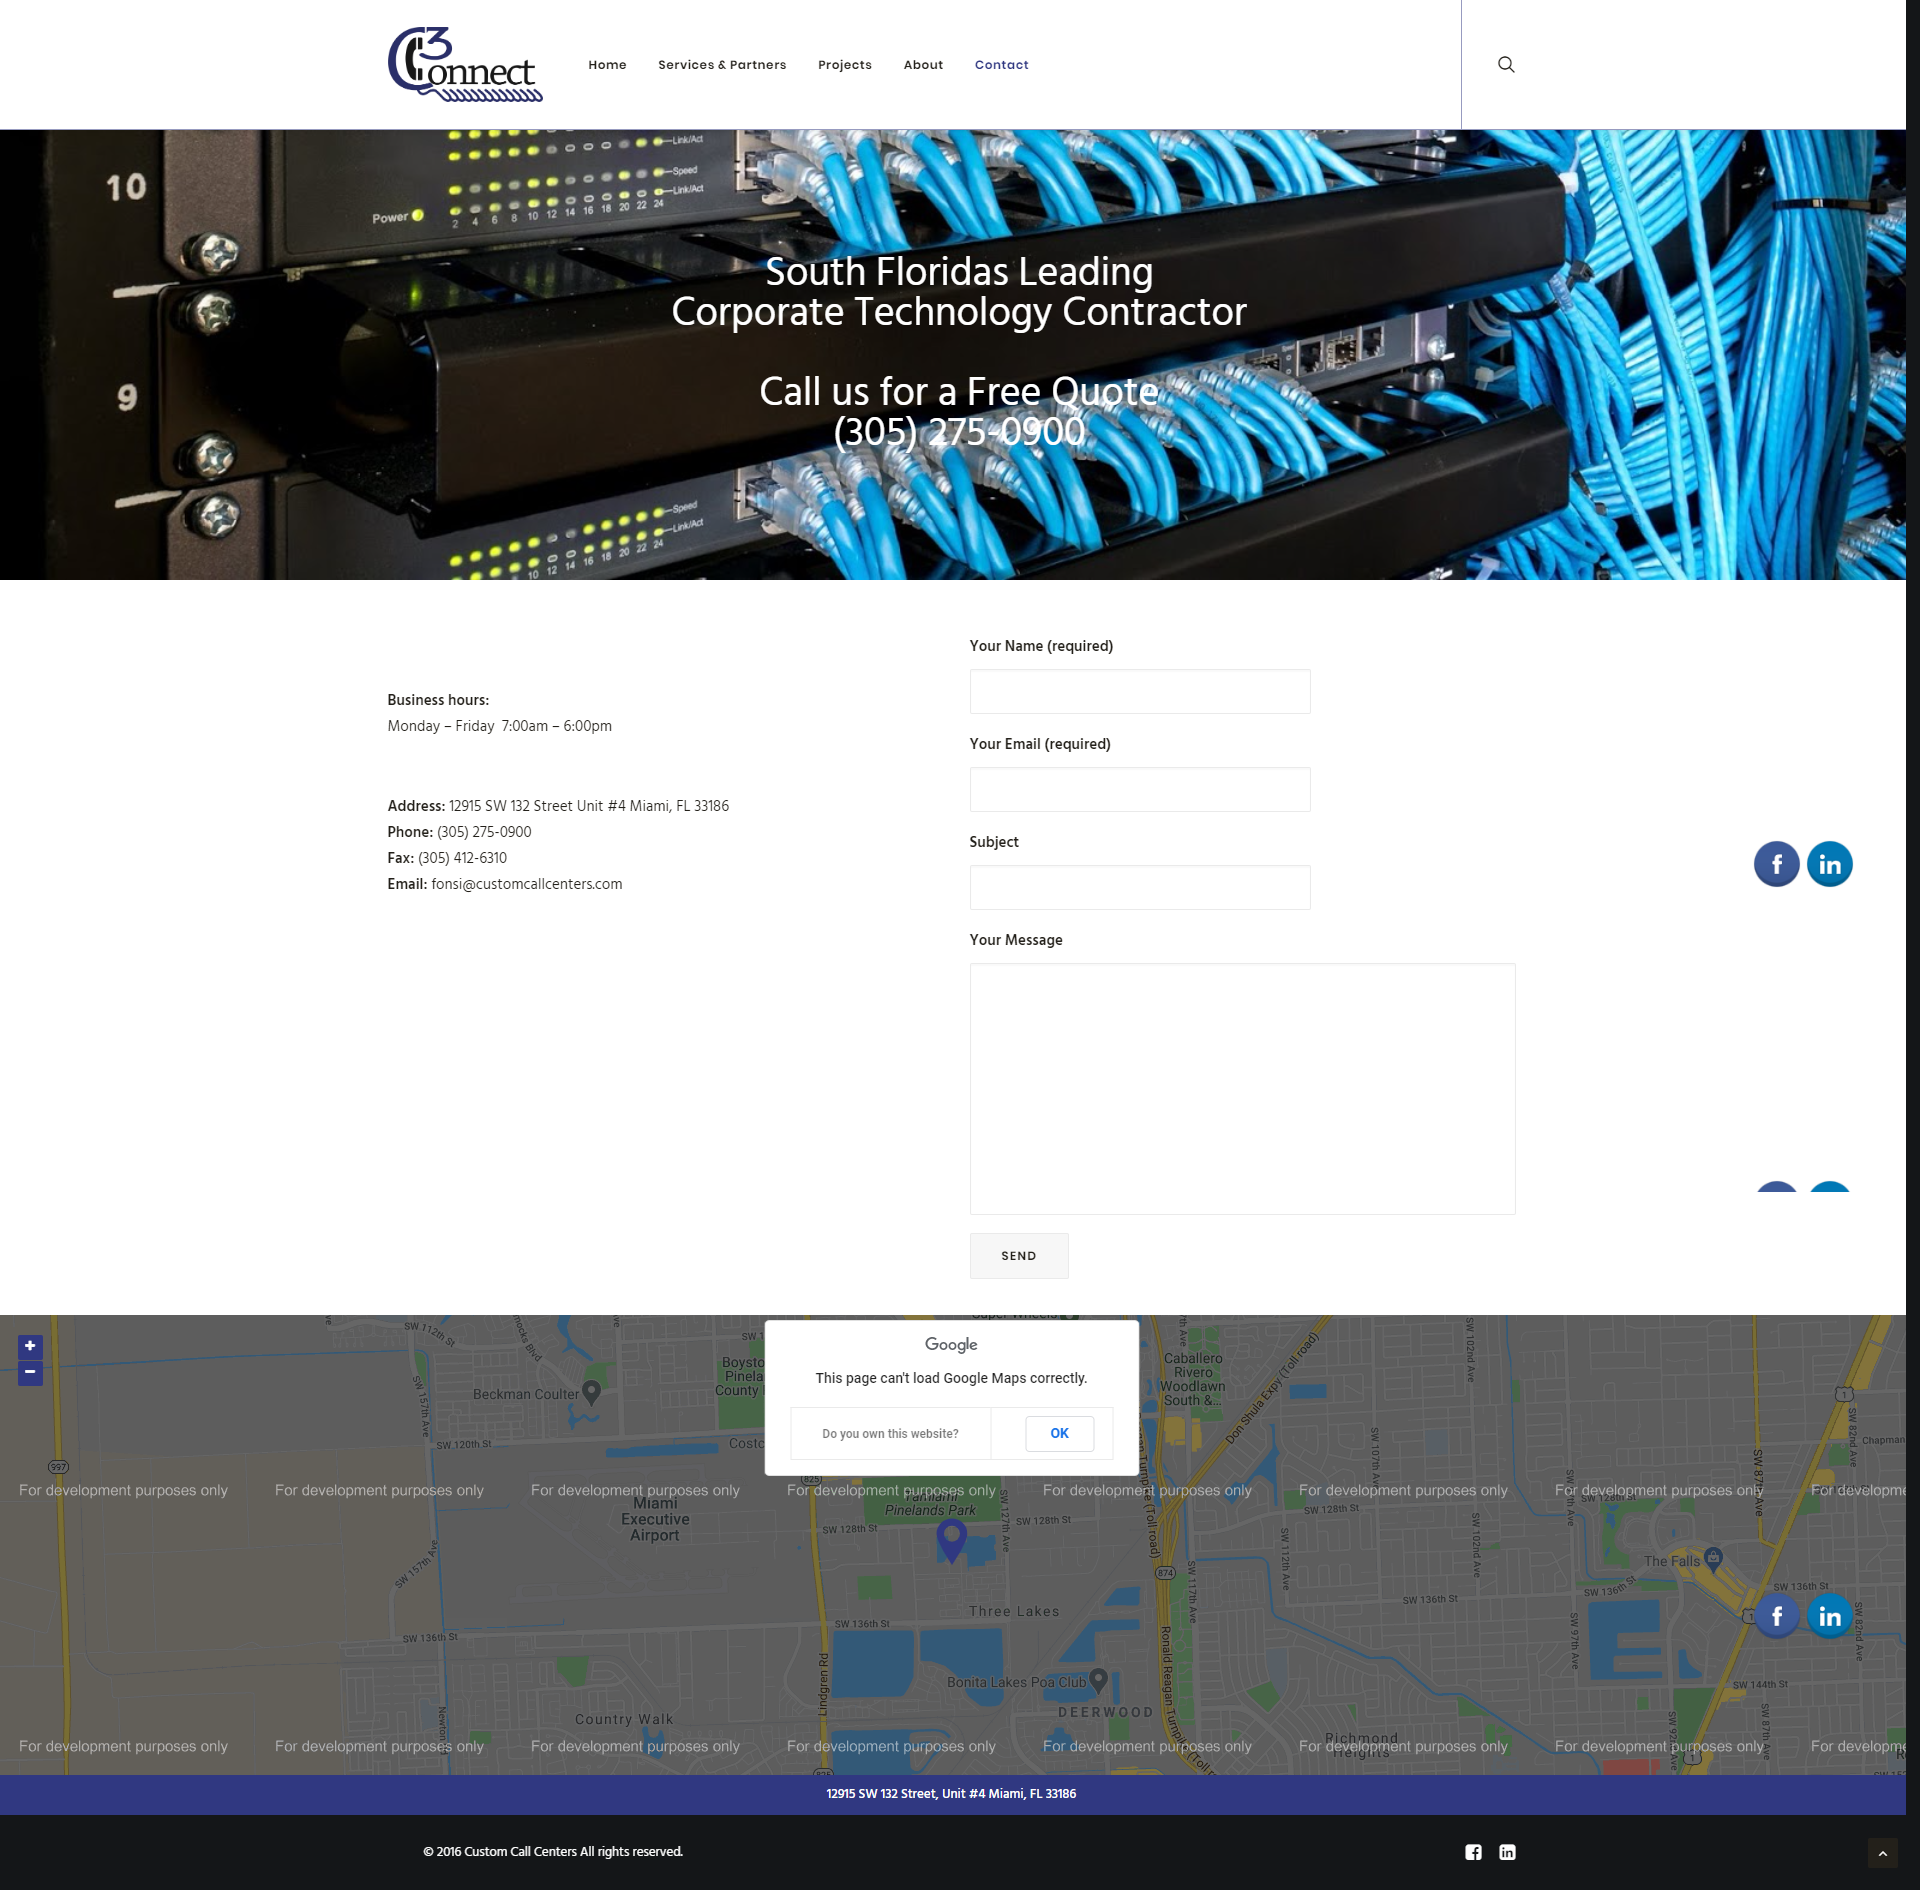The image size is (1920, 1890).
Task: Click into the Your Message text area
Action: pos(1241,1088)
